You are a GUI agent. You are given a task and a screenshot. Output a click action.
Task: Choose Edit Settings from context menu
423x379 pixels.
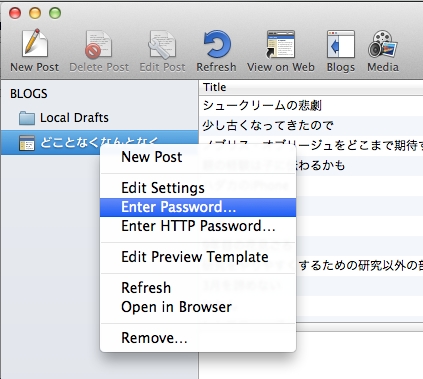tap(198, 188)
